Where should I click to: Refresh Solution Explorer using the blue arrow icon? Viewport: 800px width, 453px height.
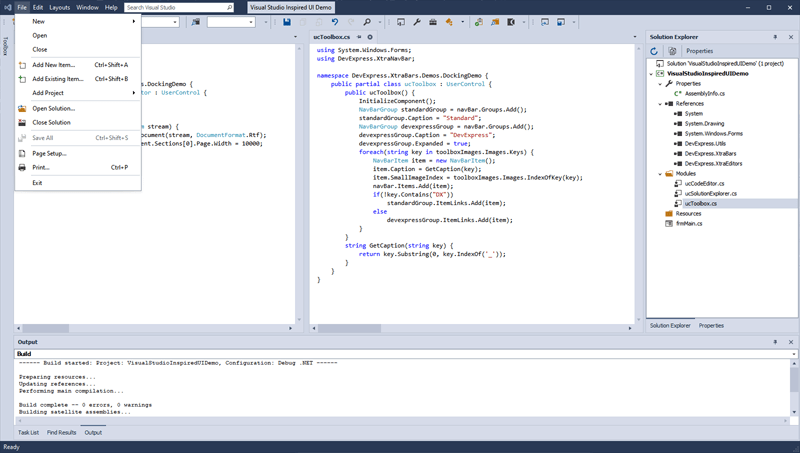tap(654, 51)
